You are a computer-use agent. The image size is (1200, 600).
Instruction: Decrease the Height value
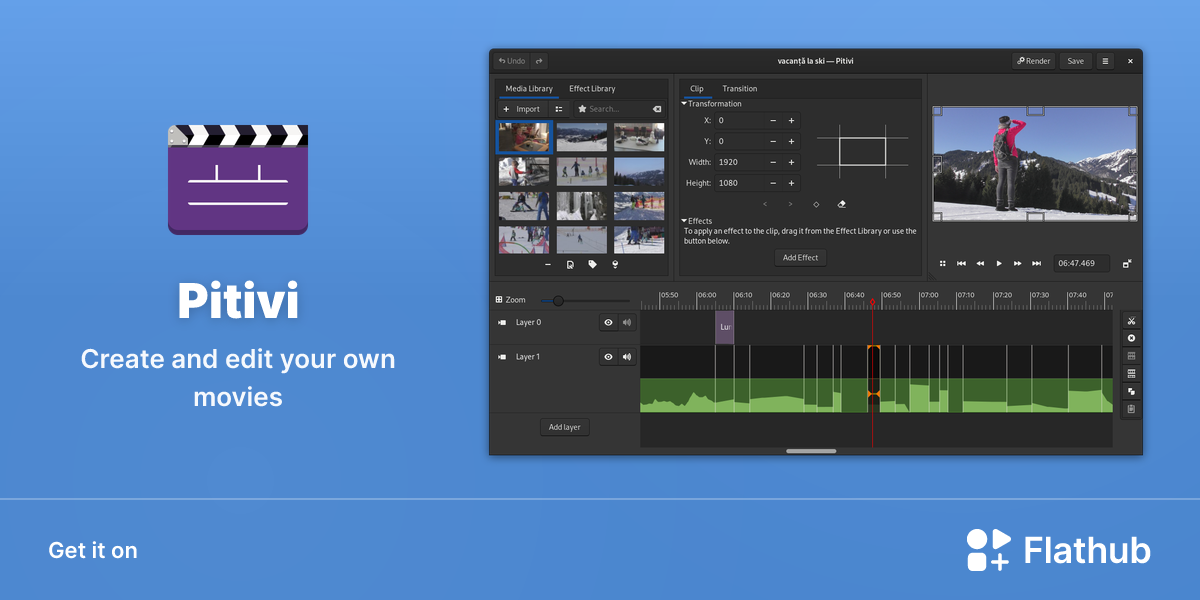click(773, 183)
